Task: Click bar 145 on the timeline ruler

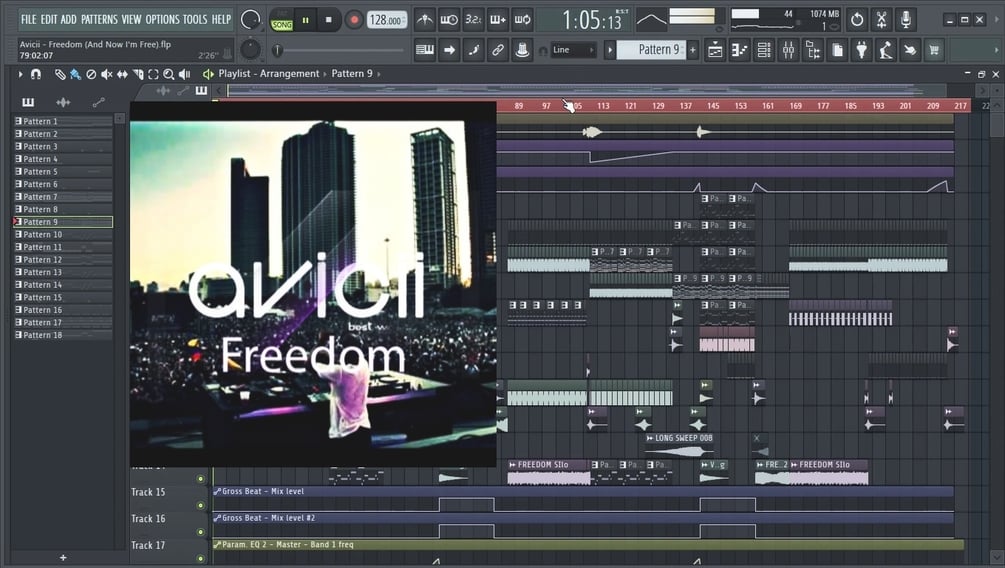Action: (x=713, y=106)
